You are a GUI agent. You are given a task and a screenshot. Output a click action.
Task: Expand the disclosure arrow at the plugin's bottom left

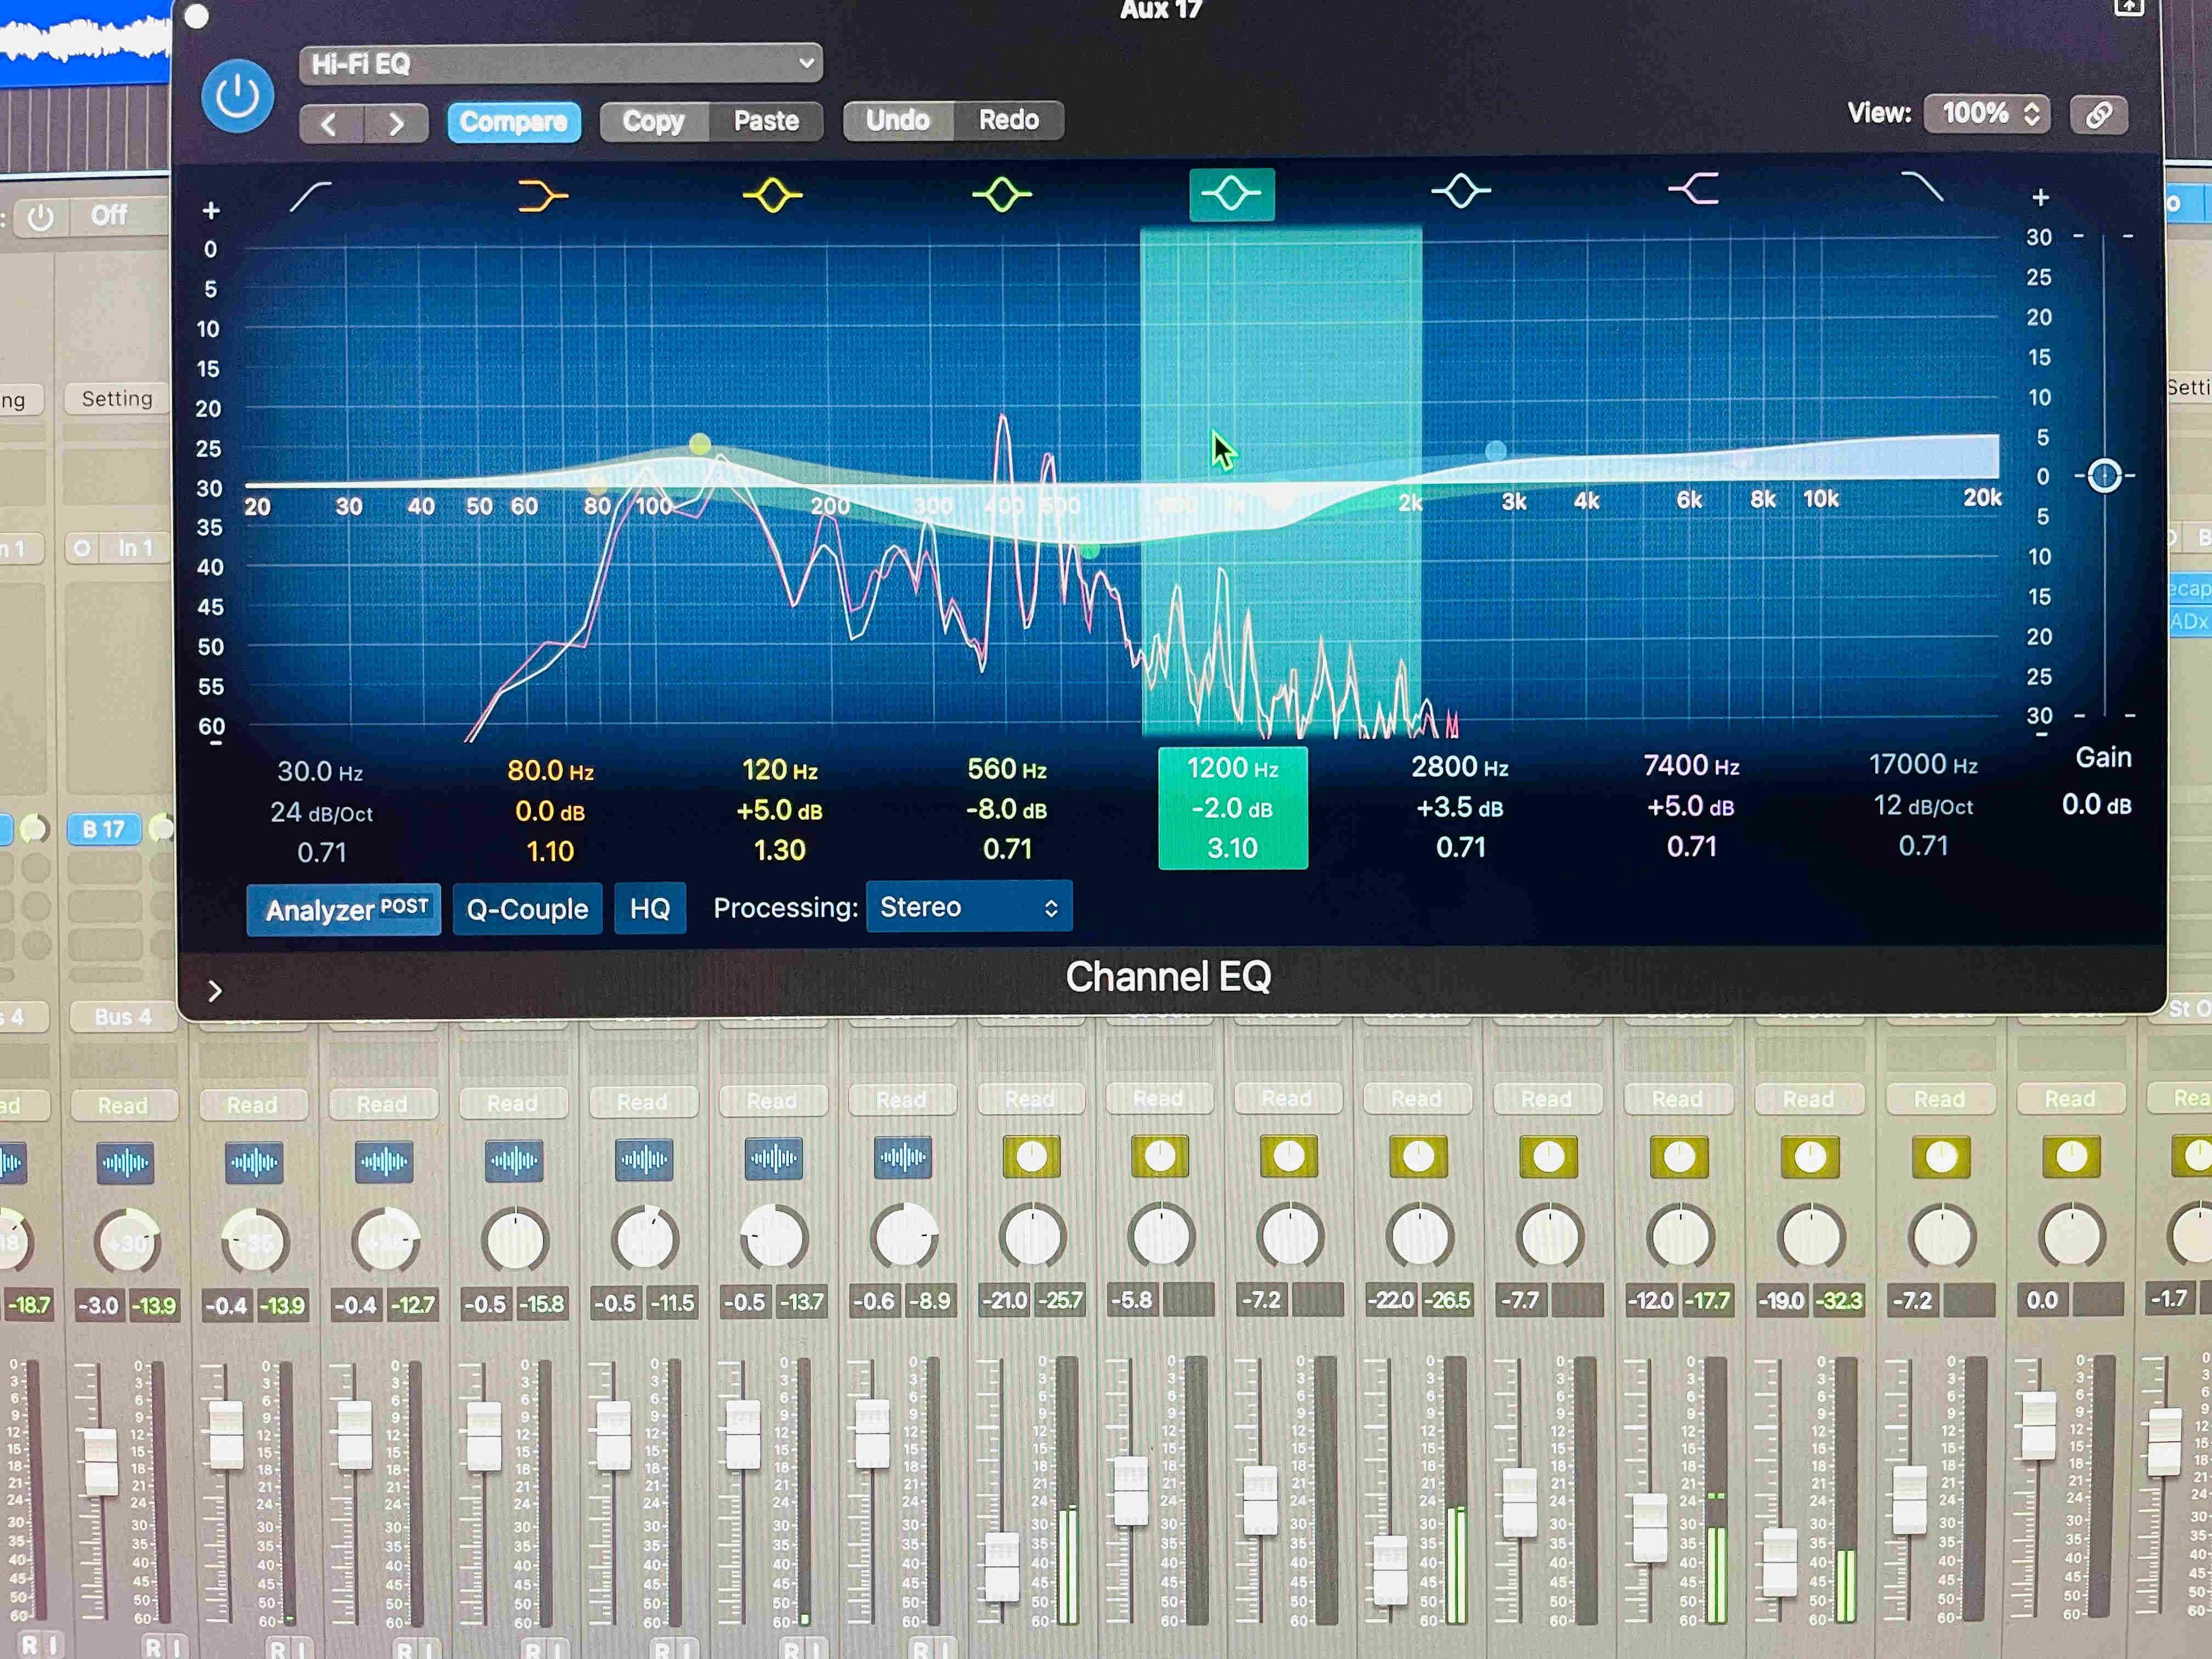[x=215, y=991]
